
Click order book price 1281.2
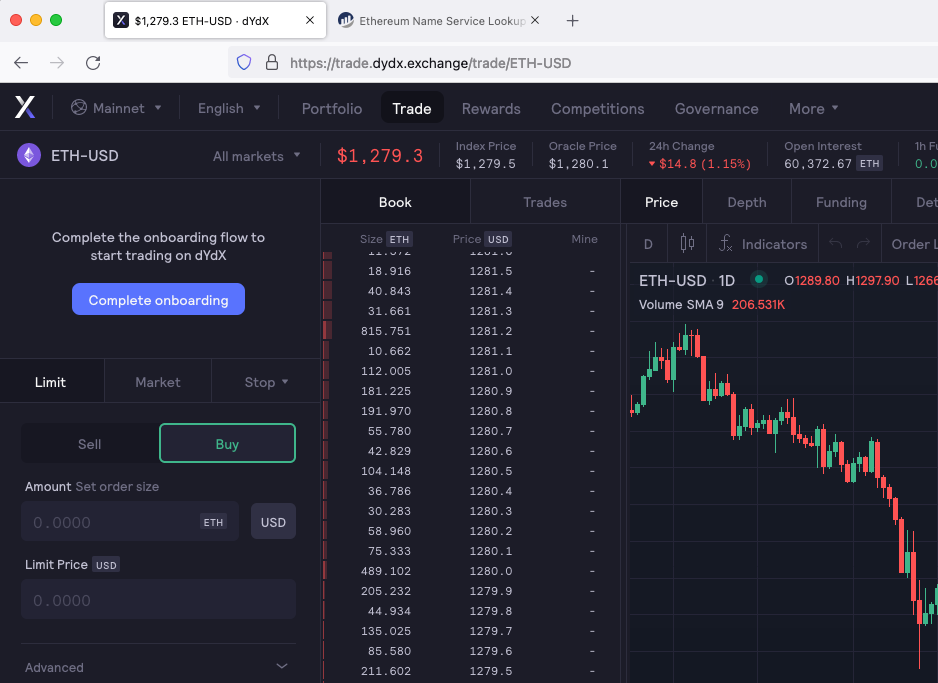pos(491,331)
